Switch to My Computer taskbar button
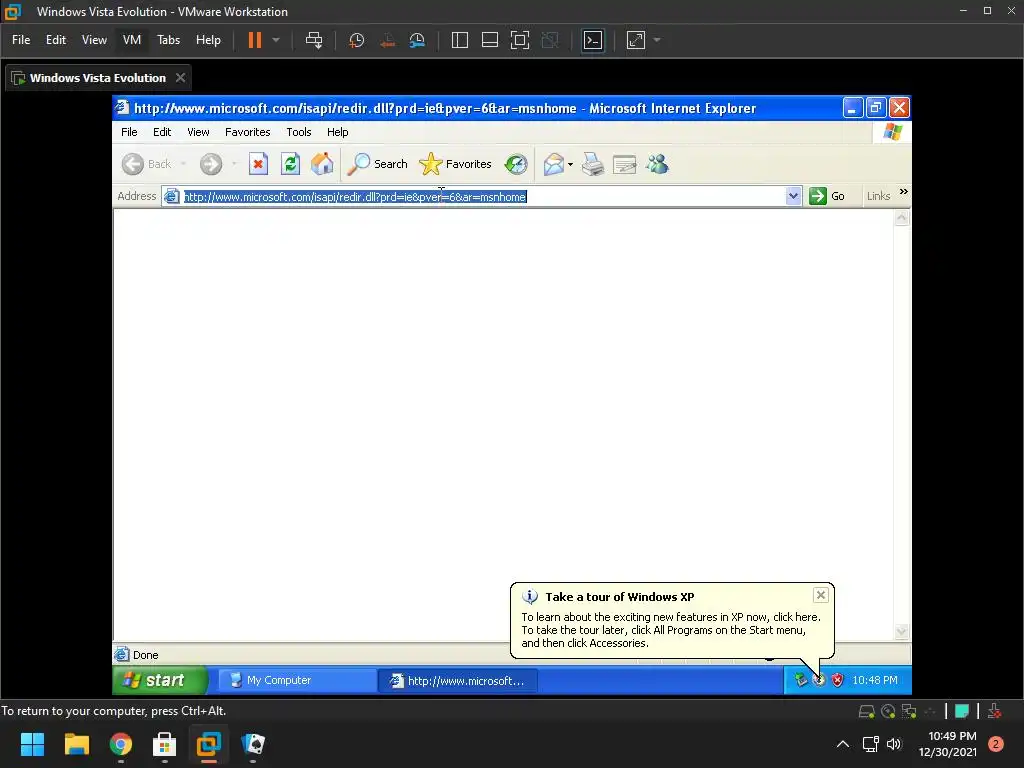 (295, 680)
